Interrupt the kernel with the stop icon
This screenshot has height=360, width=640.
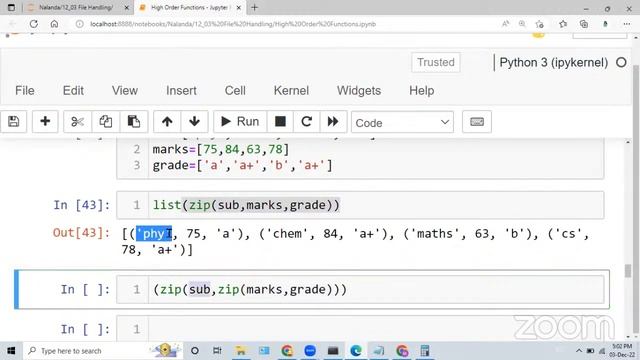point(280,122)
